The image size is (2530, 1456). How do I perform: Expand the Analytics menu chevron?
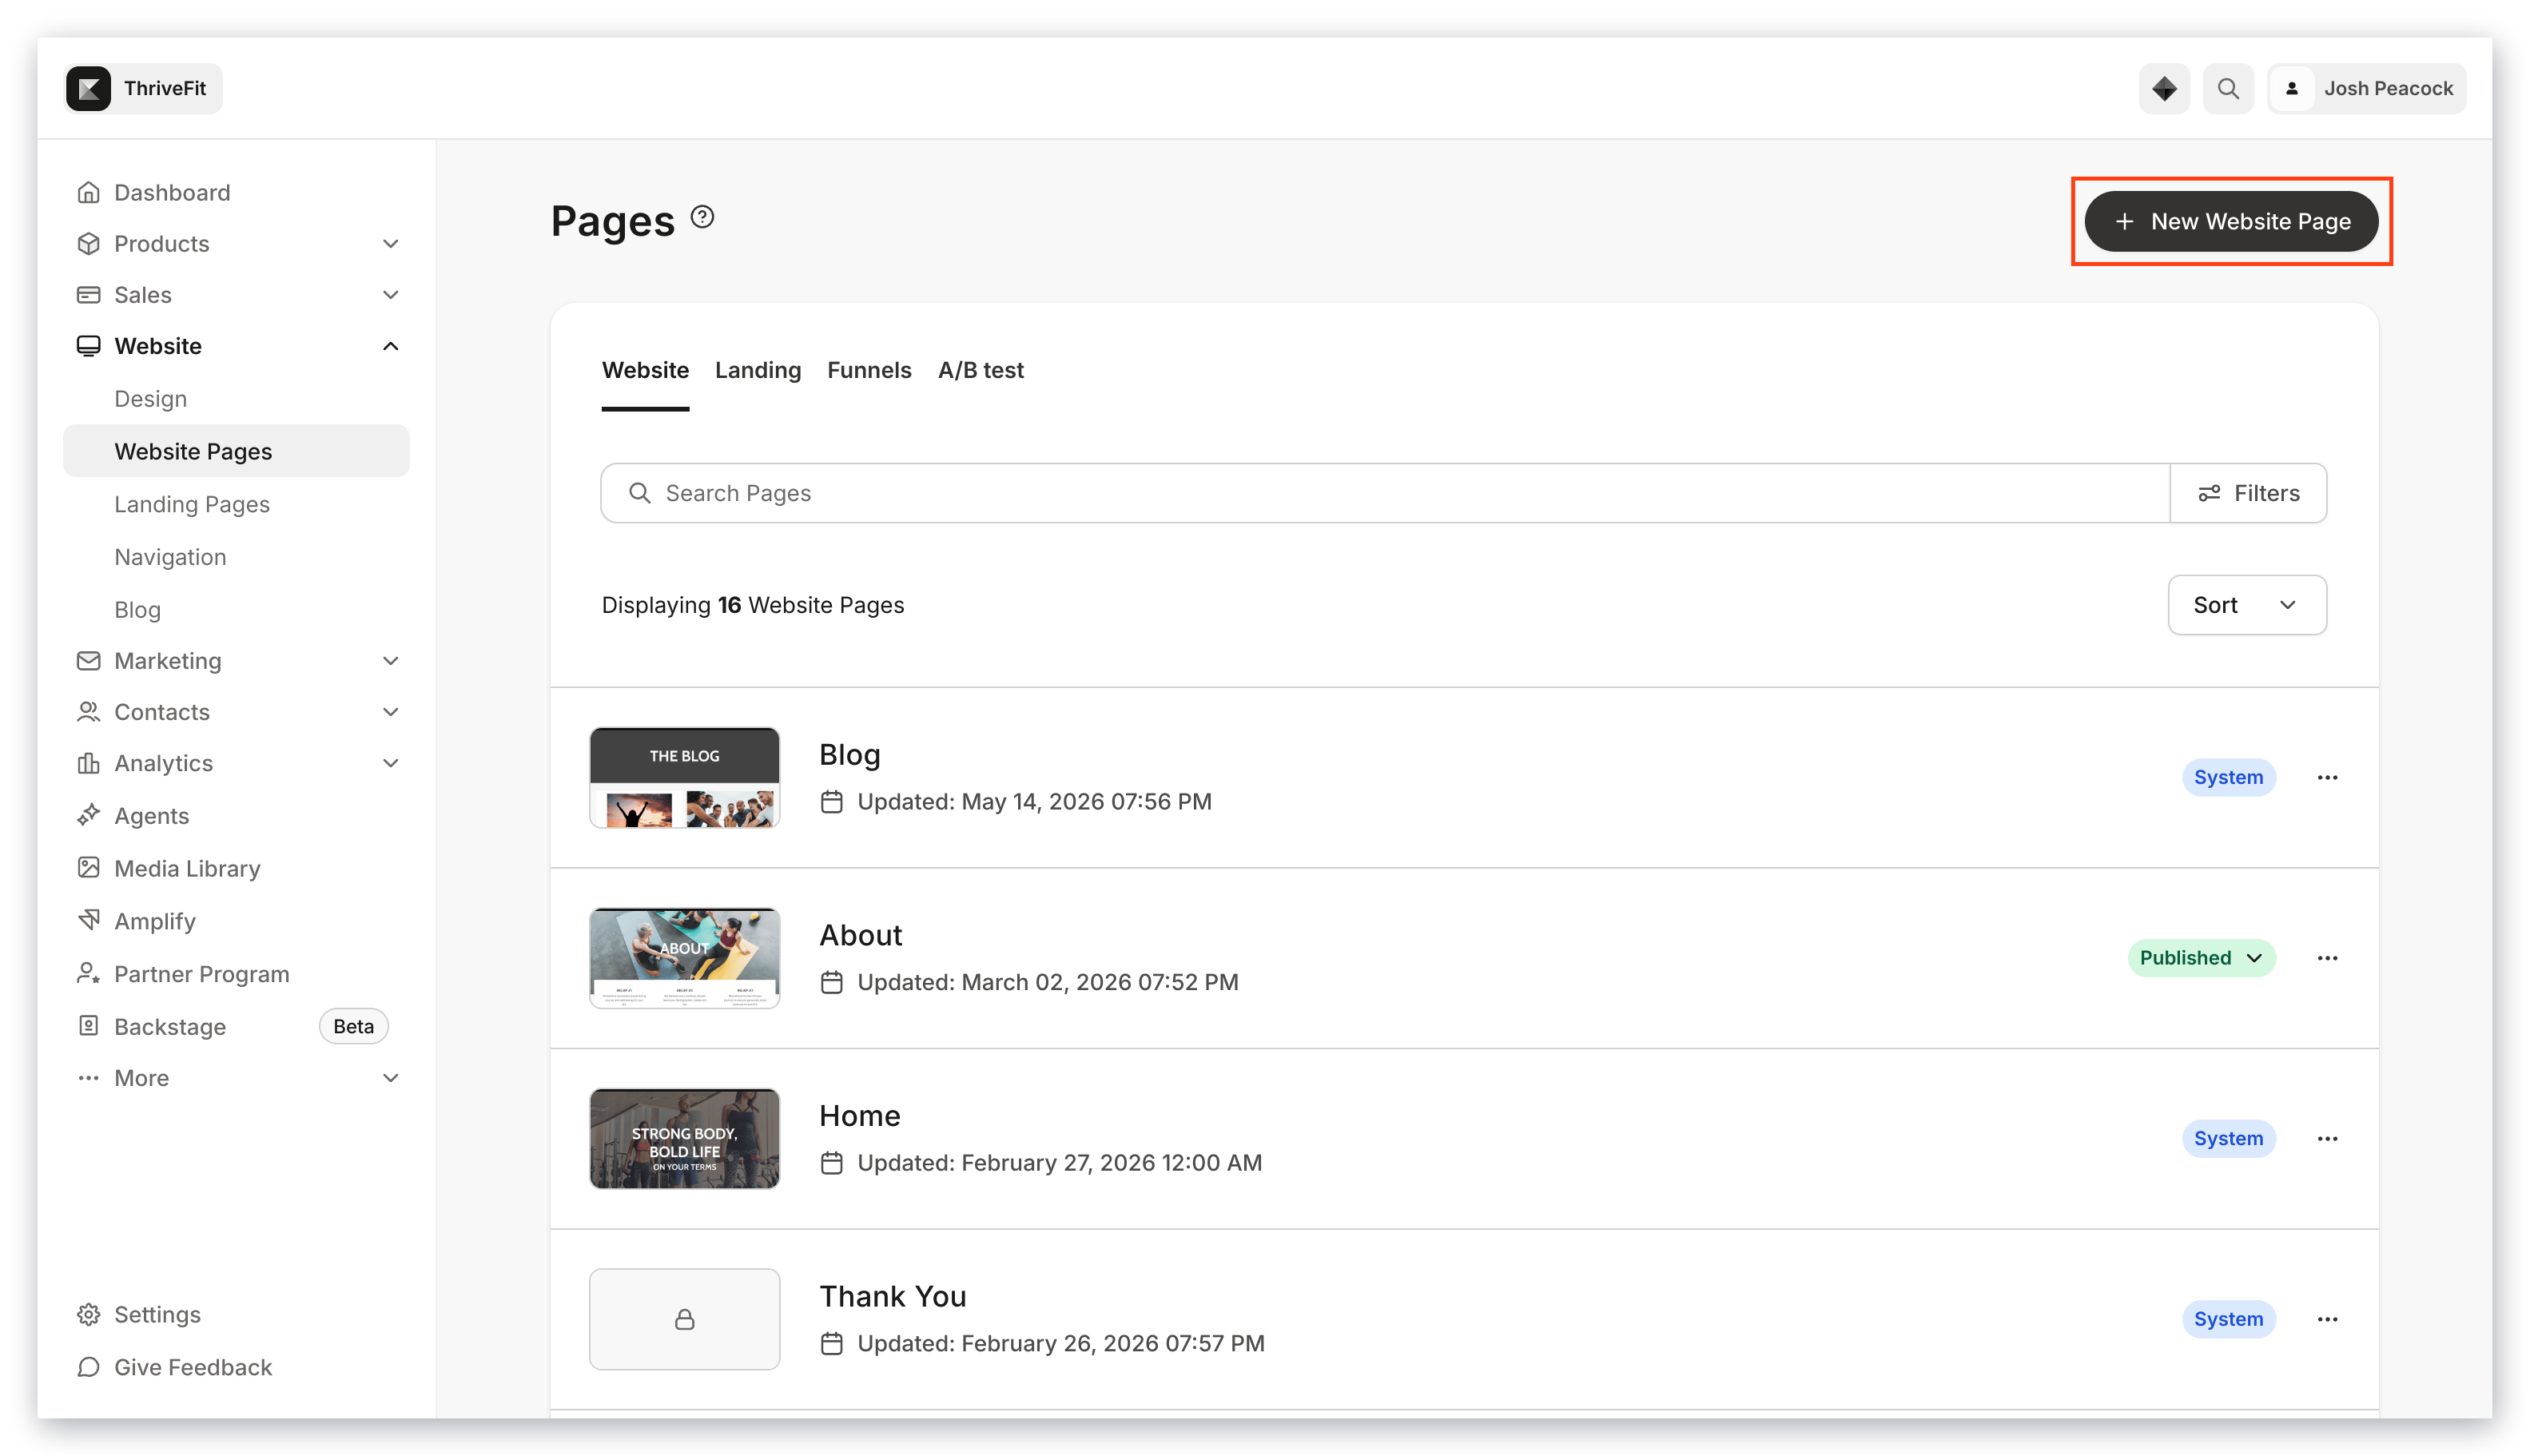coord(391,763)
